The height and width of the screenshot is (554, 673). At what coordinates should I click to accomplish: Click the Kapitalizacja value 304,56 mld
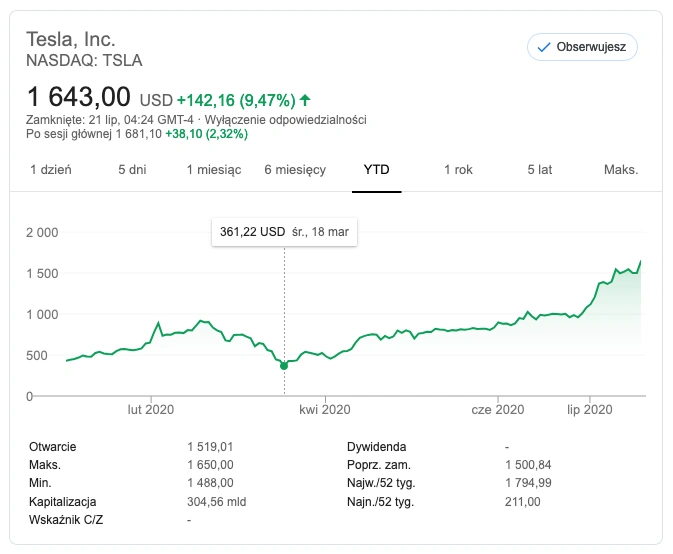coord(216,502)
